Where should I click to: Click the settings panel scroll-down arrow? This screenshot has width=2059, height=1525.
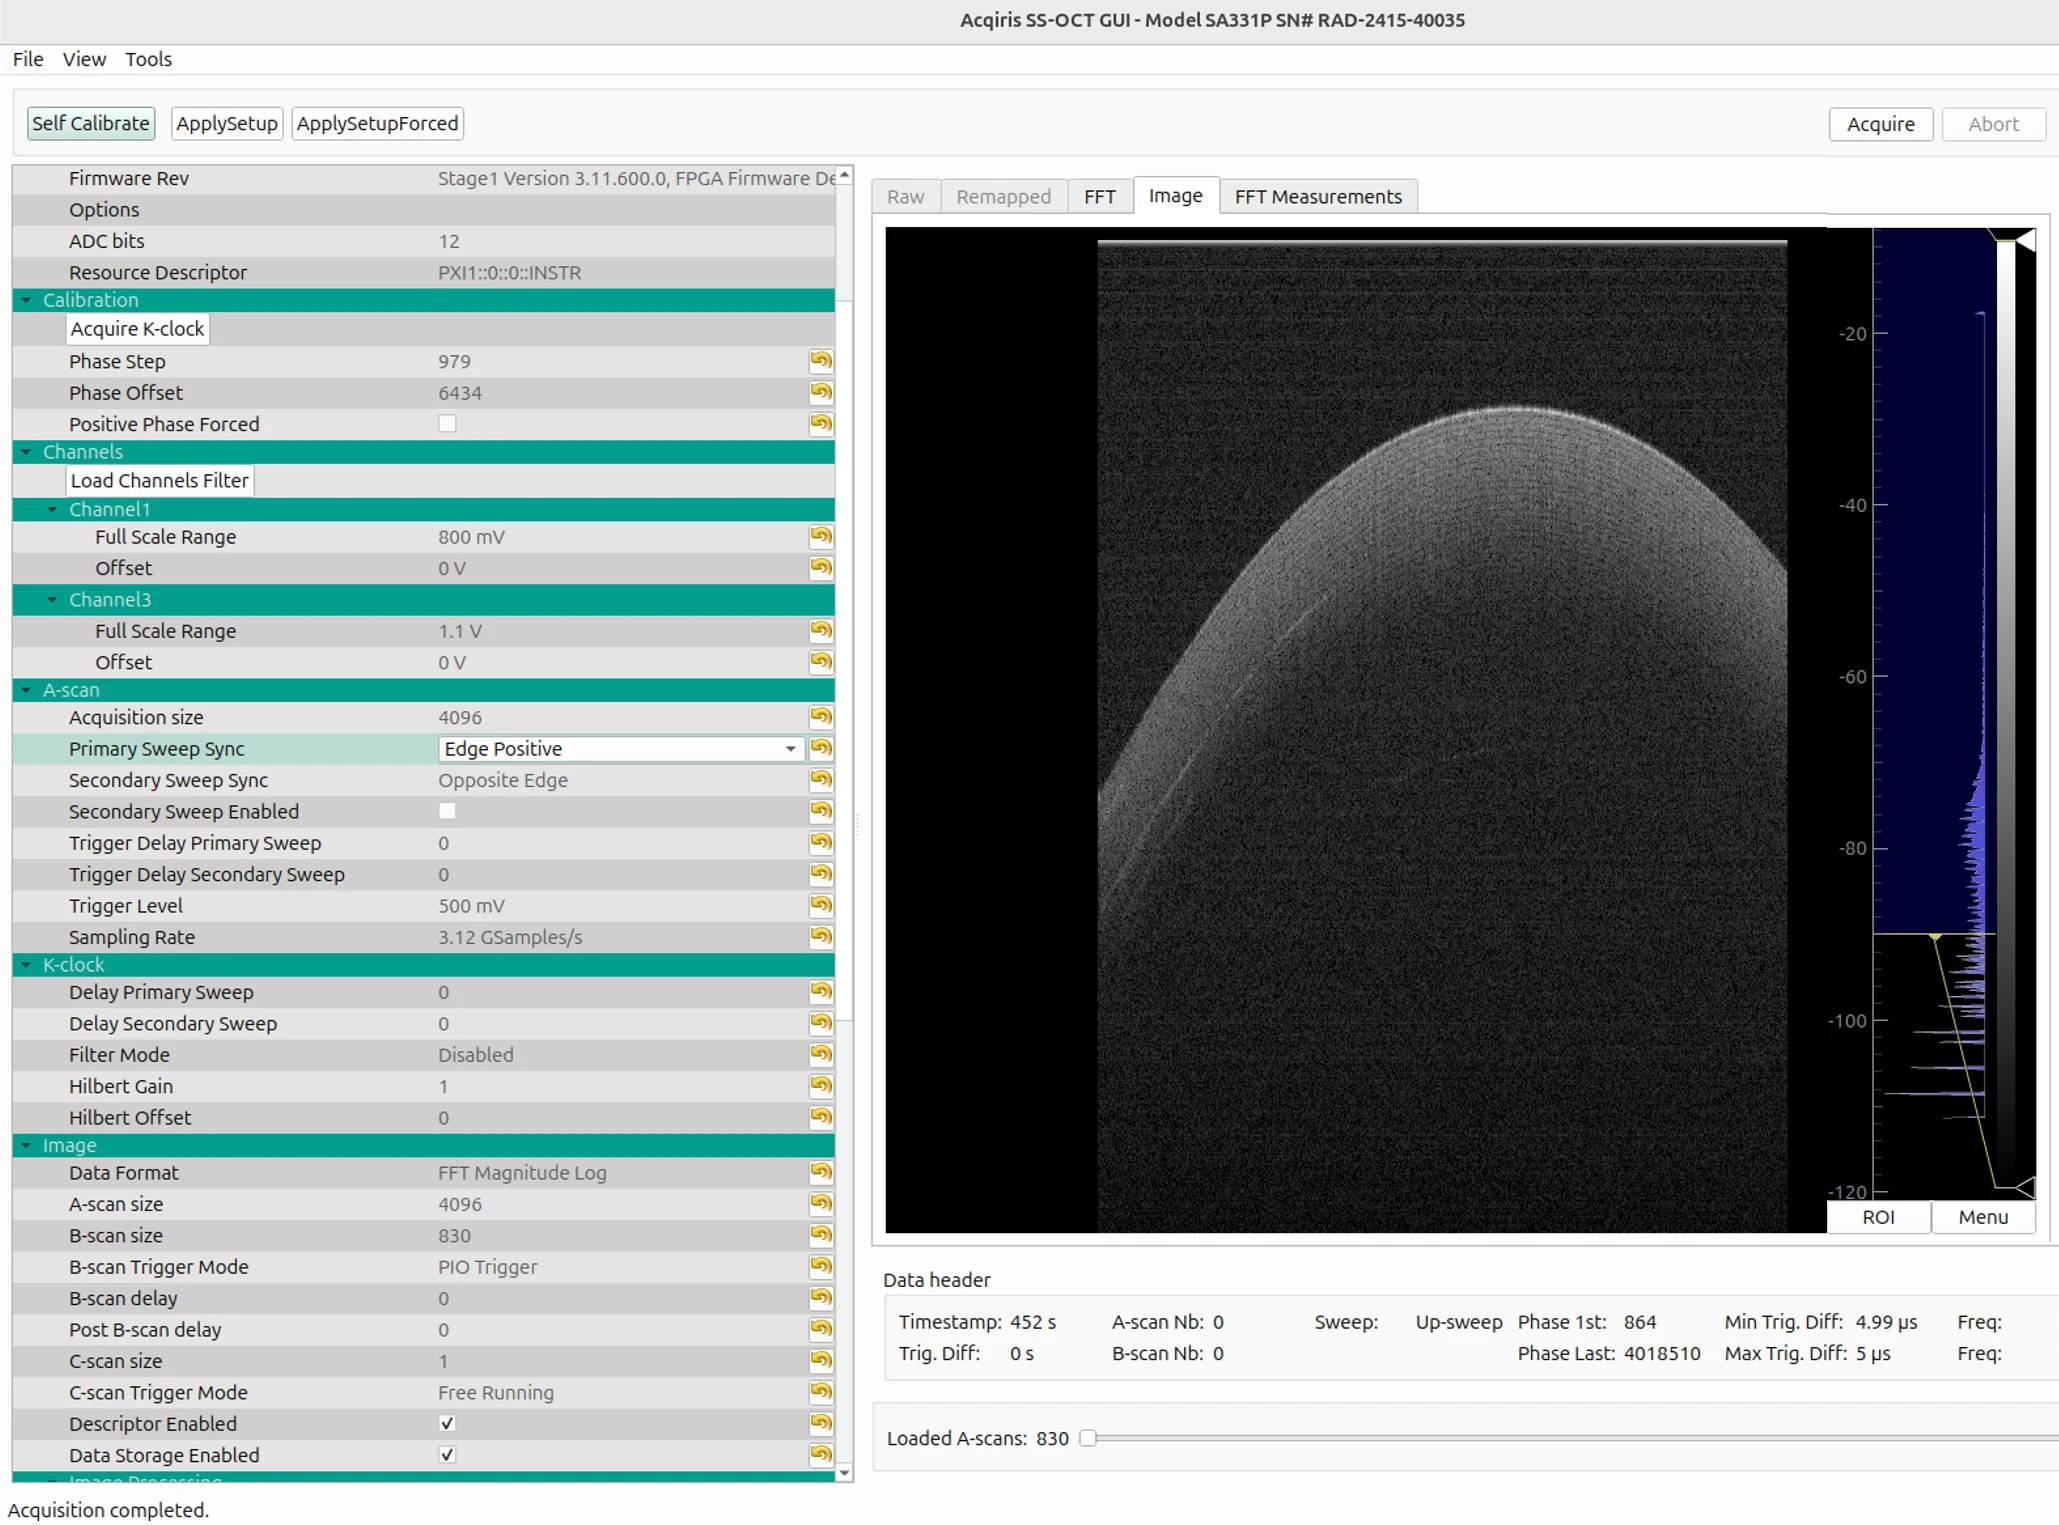point(844,1473)
